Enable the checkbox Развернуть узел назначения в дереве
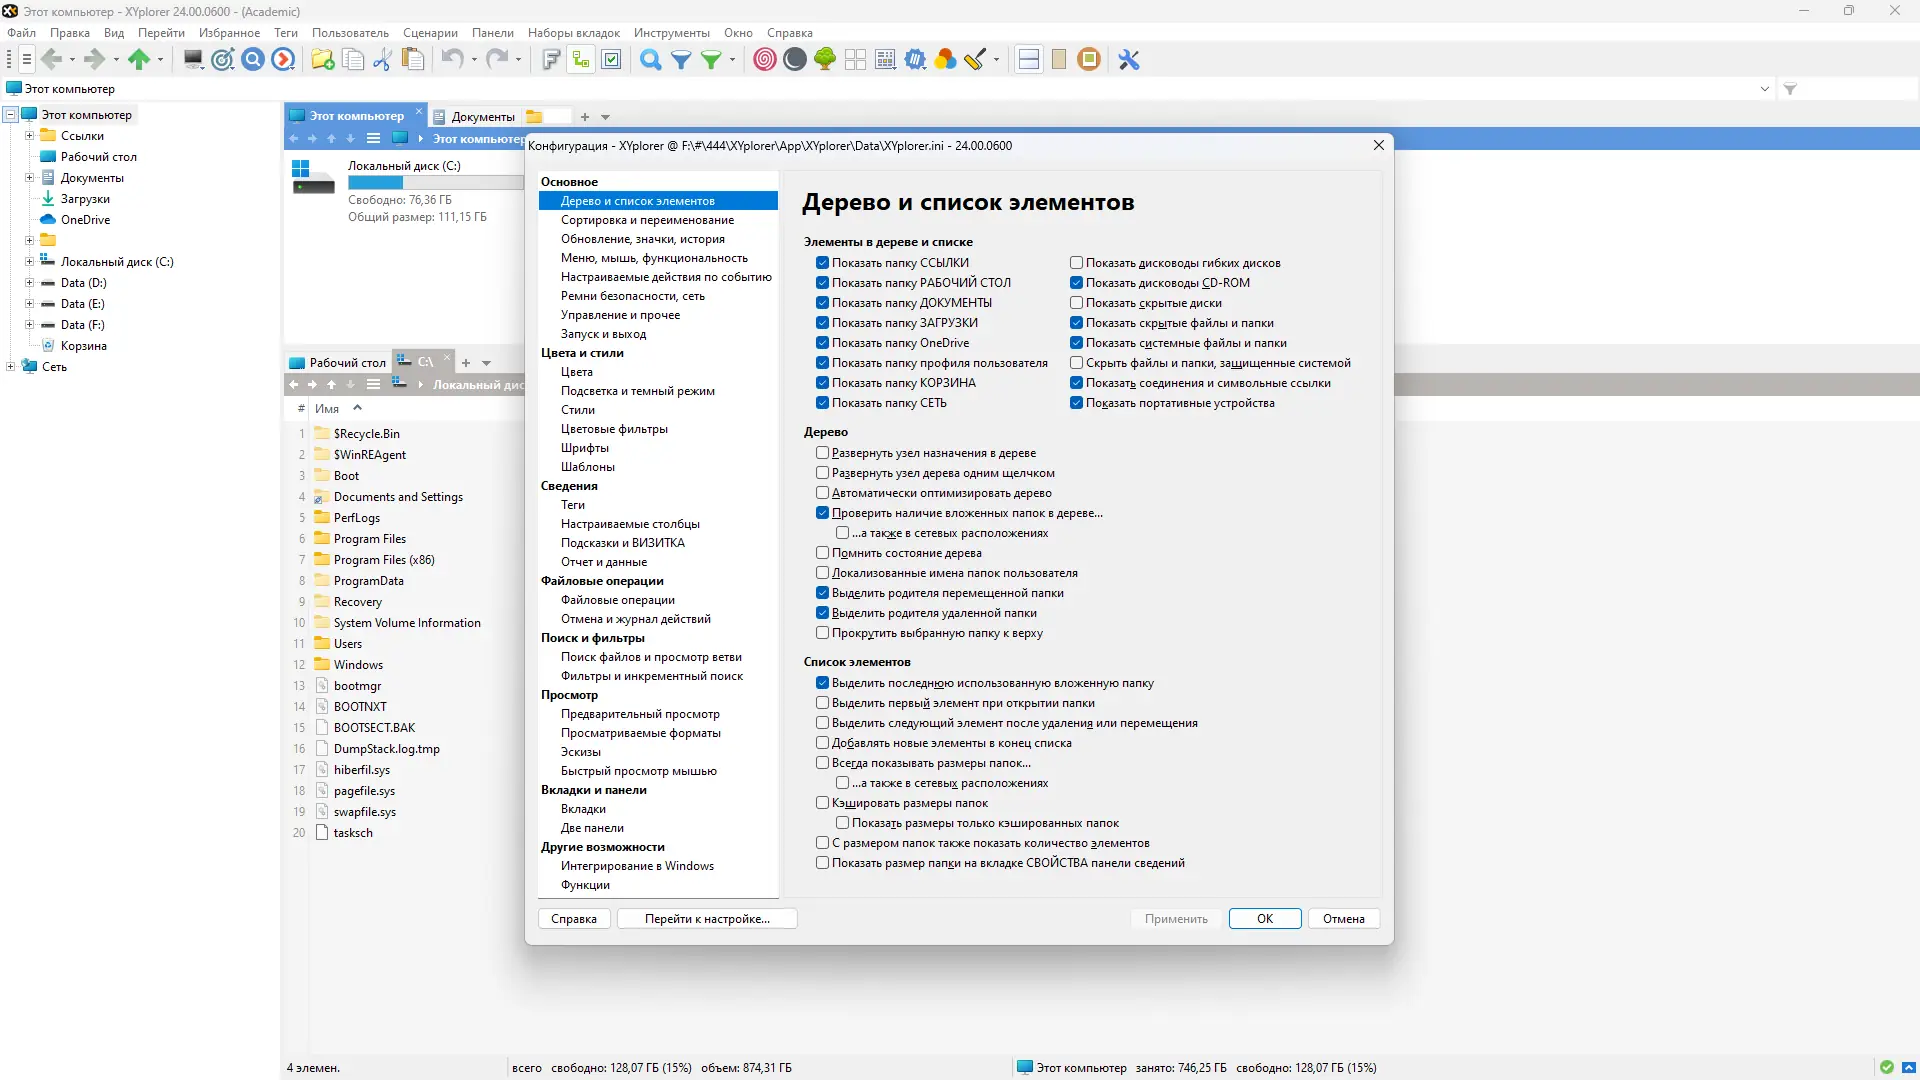 pos(822,453)
